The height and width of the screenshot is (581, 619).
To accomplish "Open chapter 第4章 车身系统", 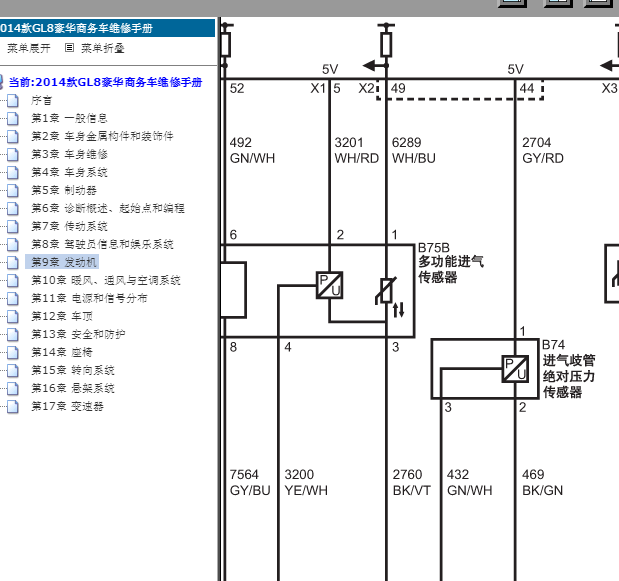I will pyautogui.click(x=69, y=172).
